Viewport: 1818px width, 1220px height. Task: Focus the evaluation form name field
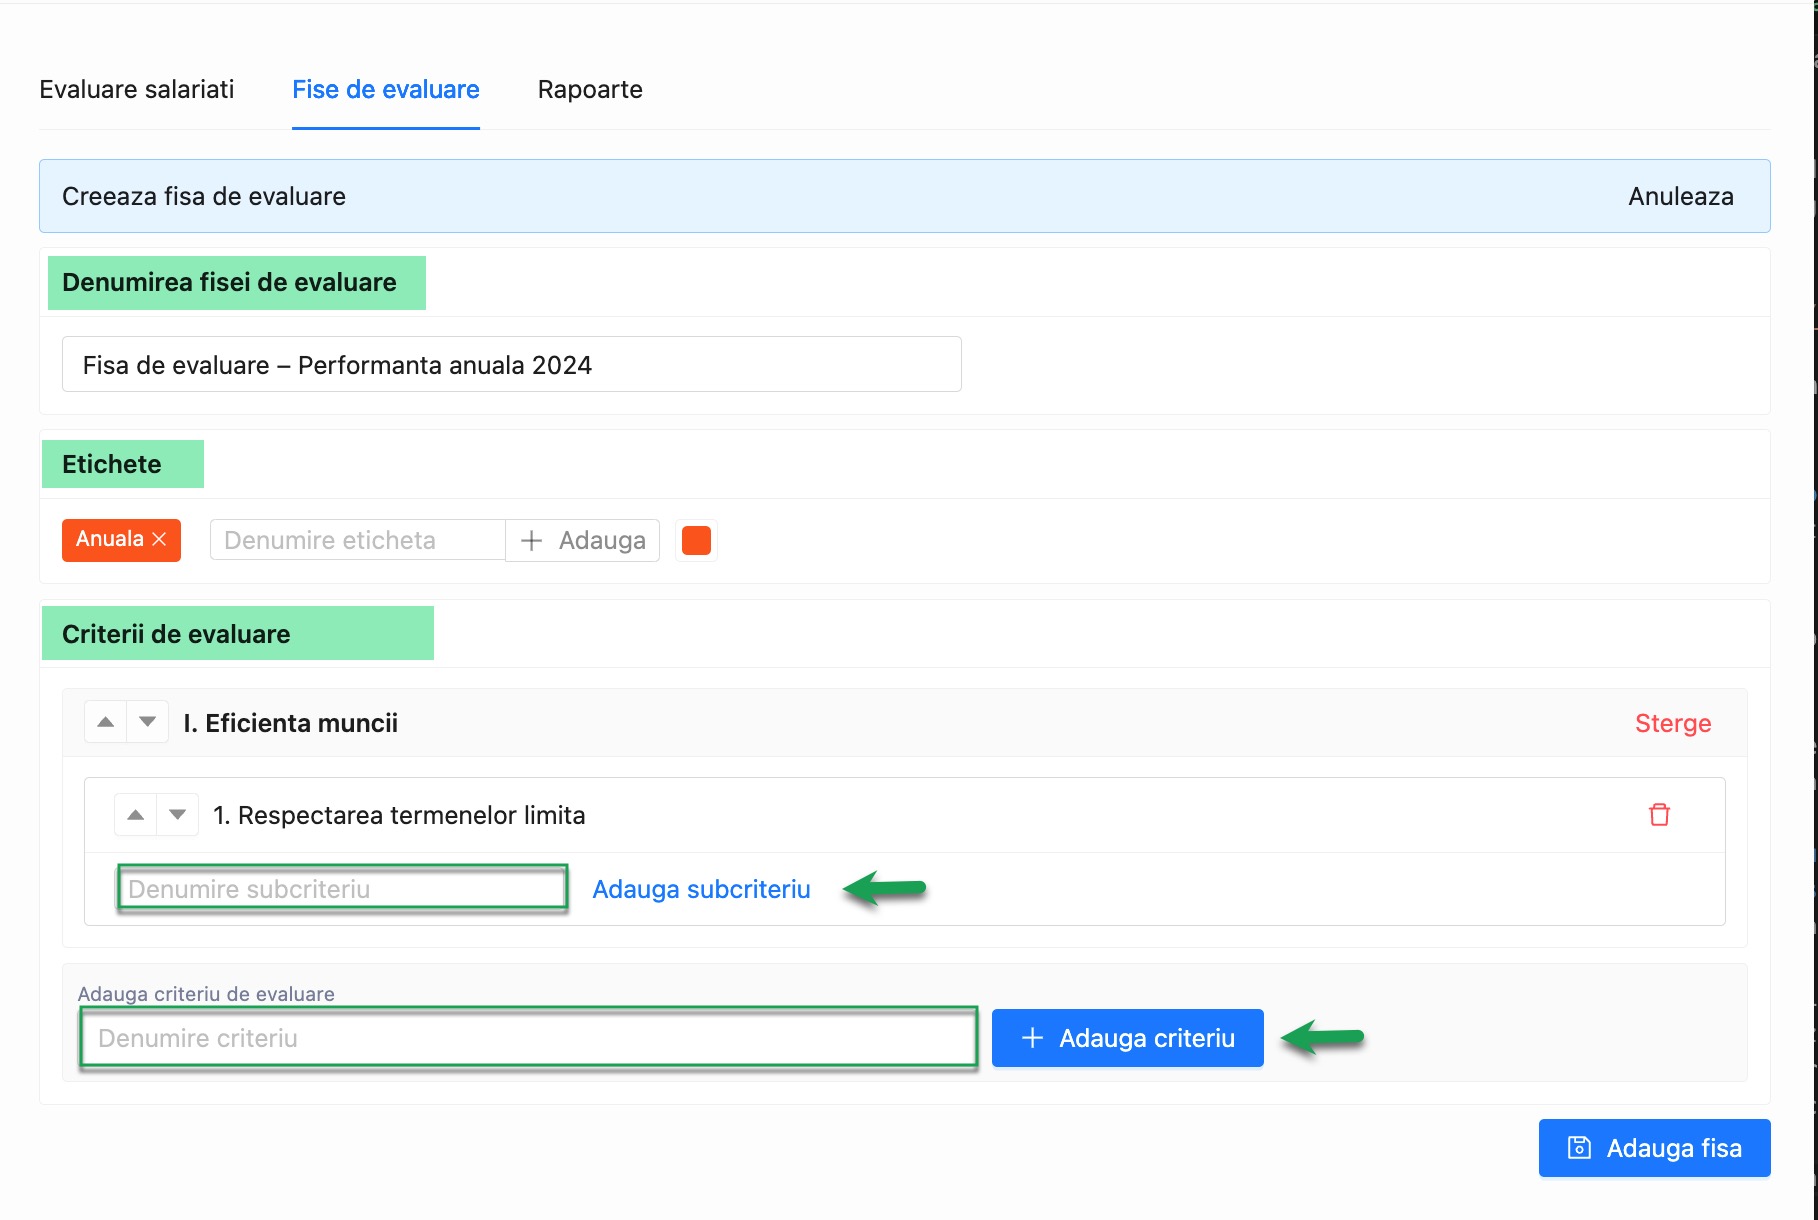(x=511, y=364)
